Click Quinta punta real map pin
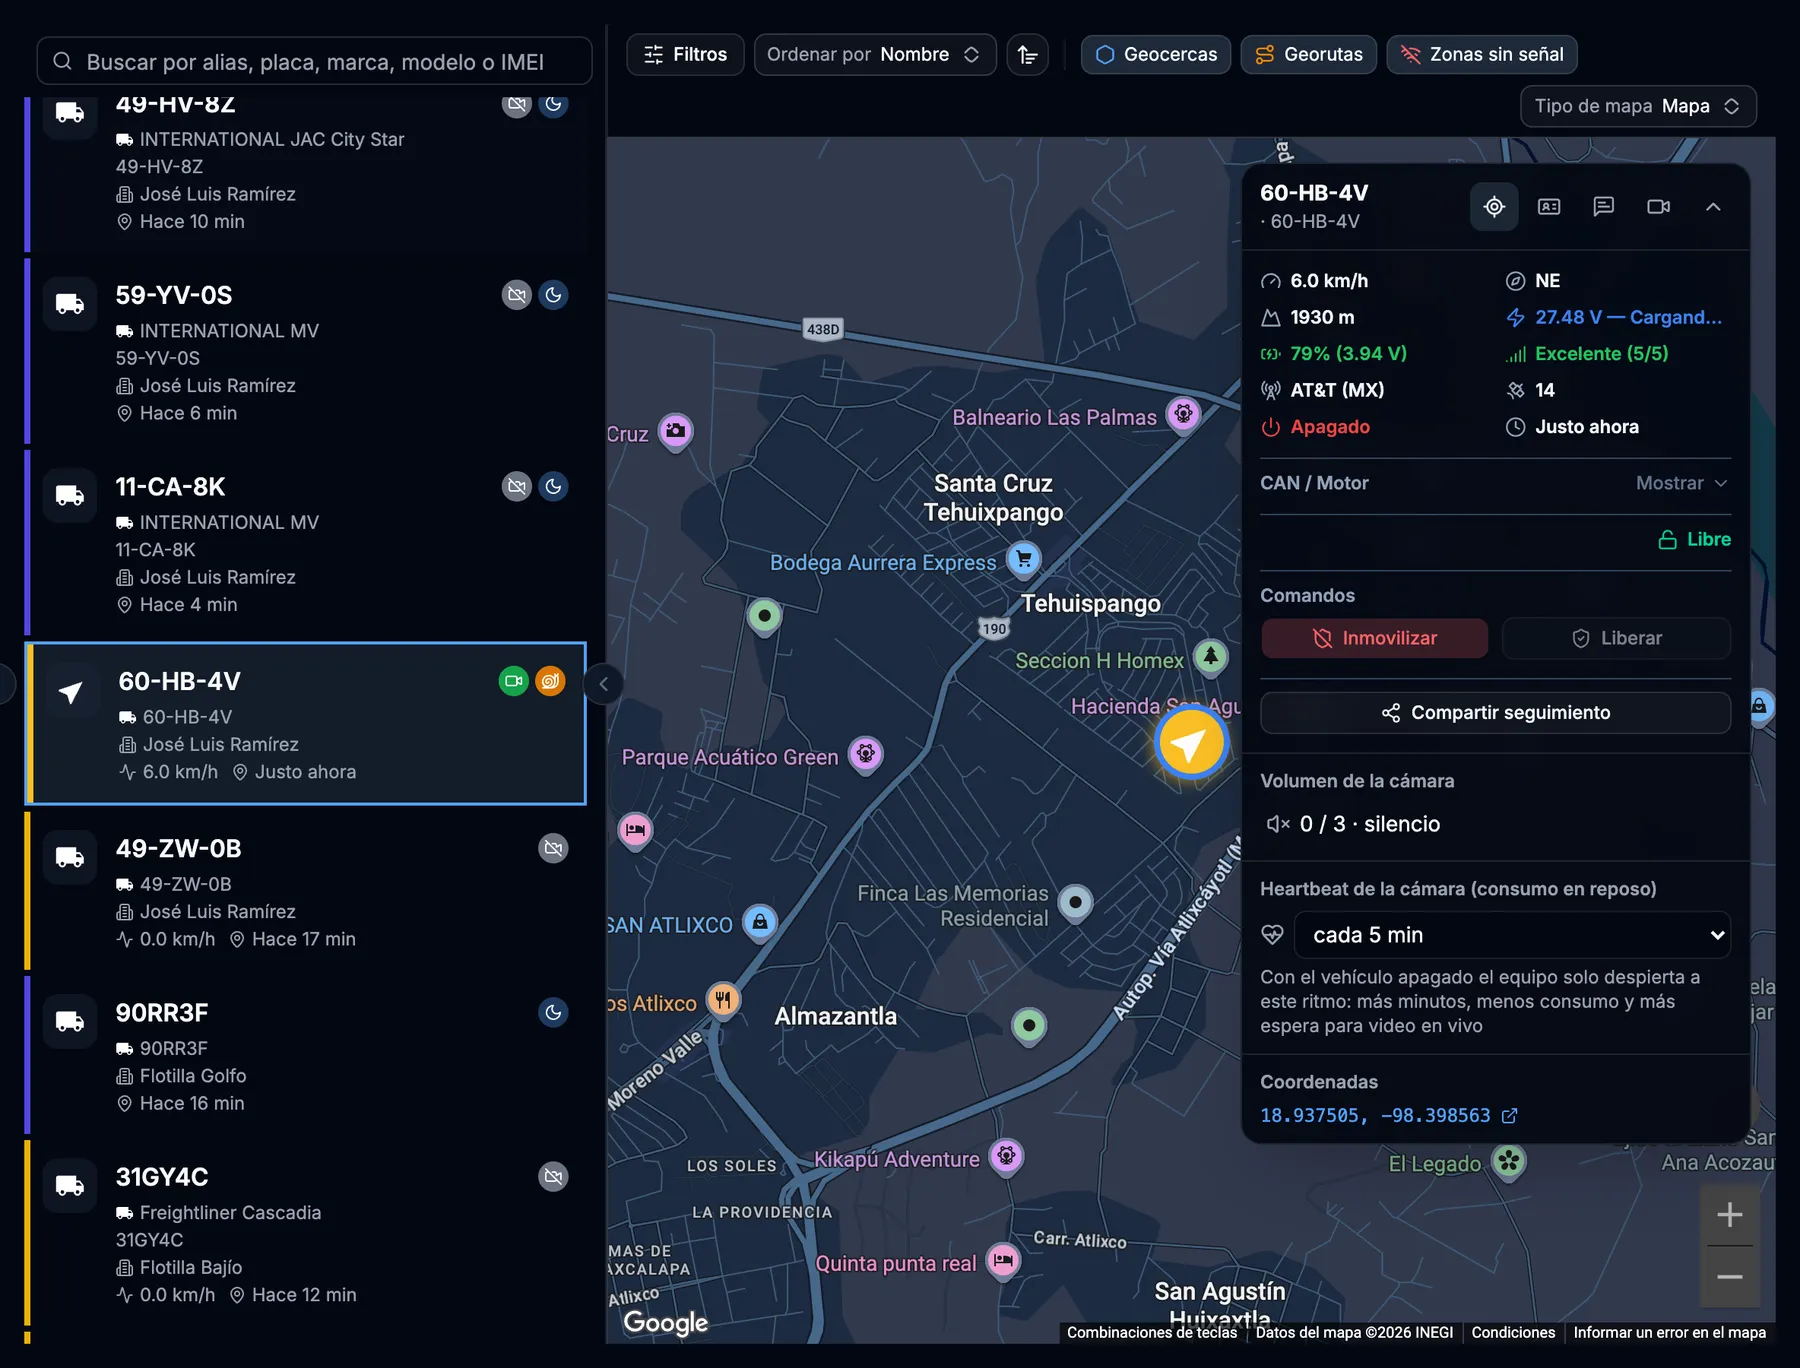1800x1368 pixels. [x=1003, y=1260]
